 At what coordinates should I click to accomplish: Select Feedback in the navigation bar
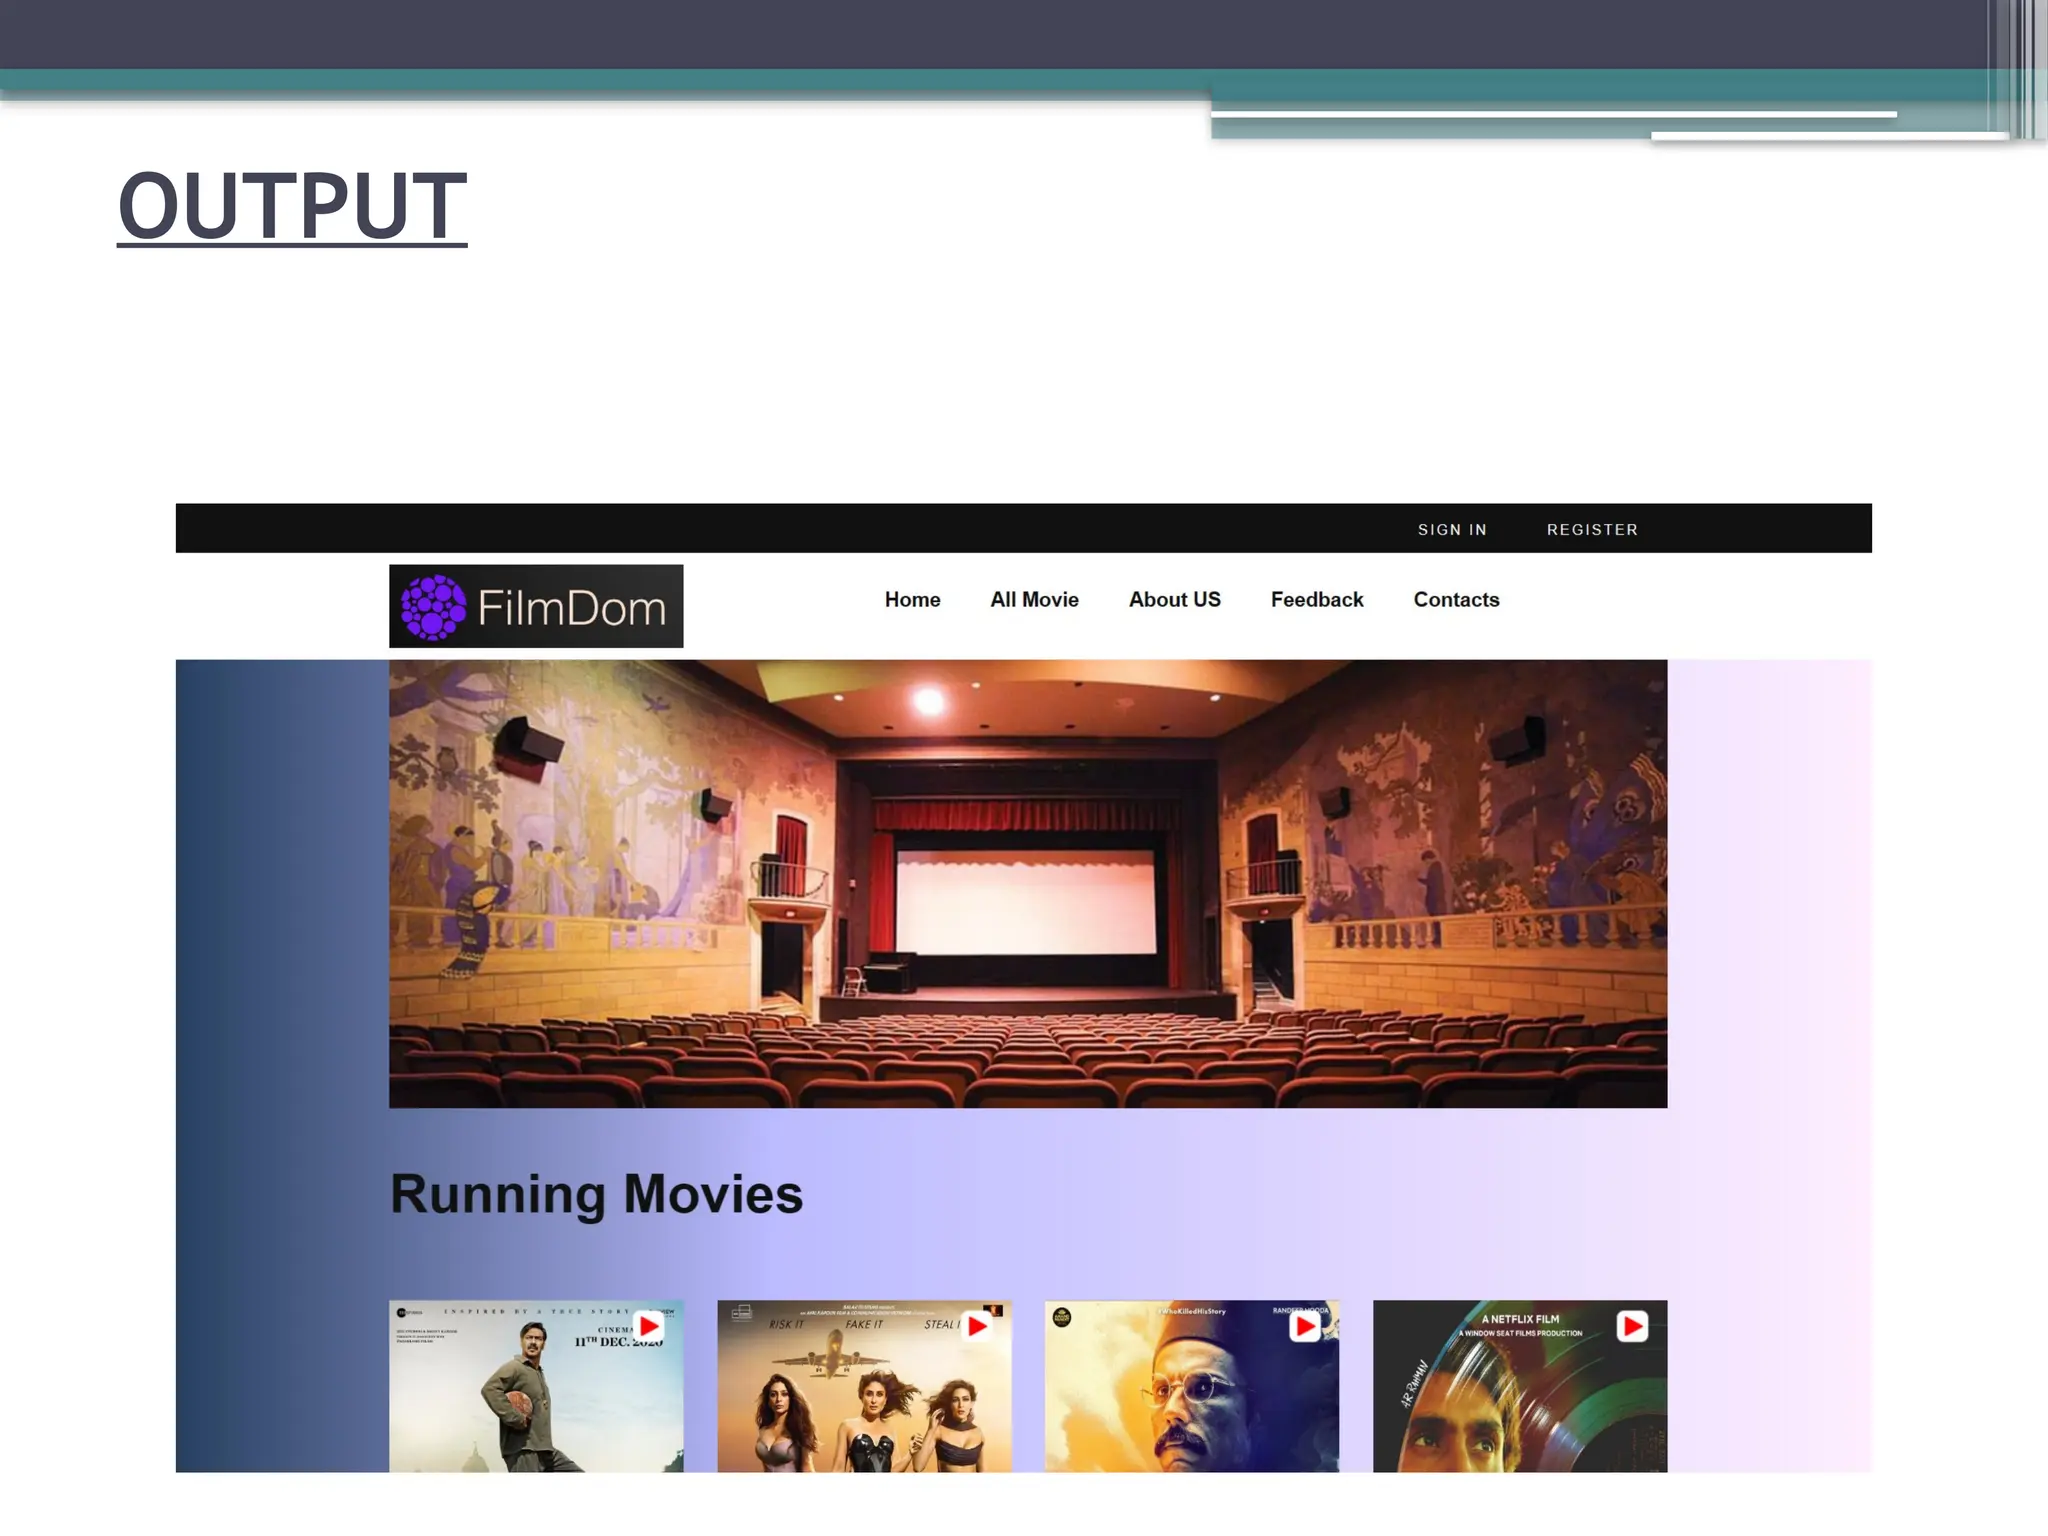pos(1316,600)
